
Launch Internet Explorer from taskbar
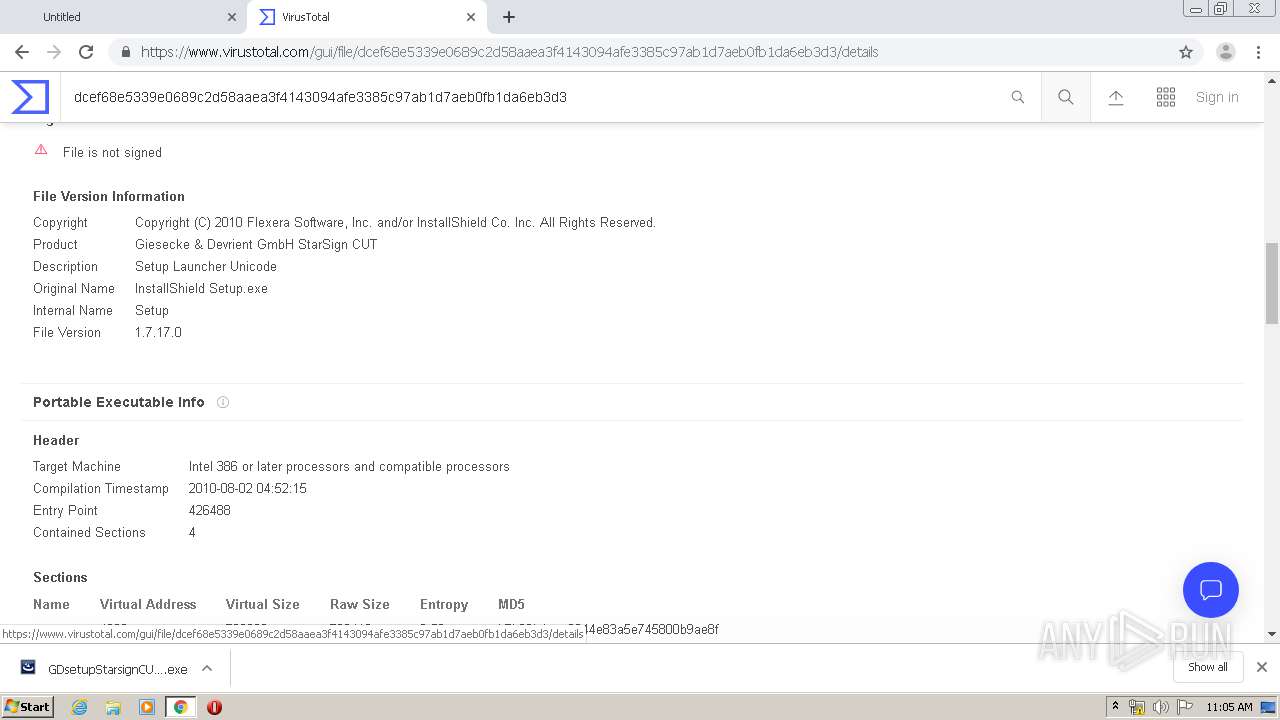pyautogui.click(x=79, y=707)
